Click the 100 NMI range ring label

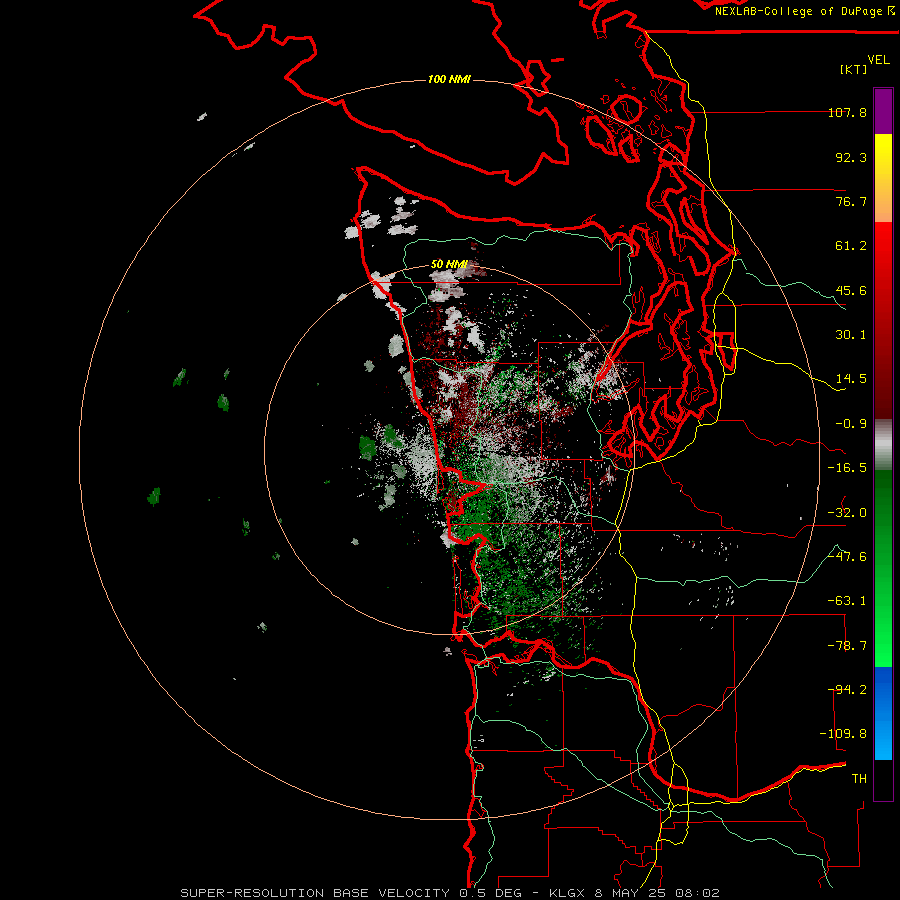point(449,79)
